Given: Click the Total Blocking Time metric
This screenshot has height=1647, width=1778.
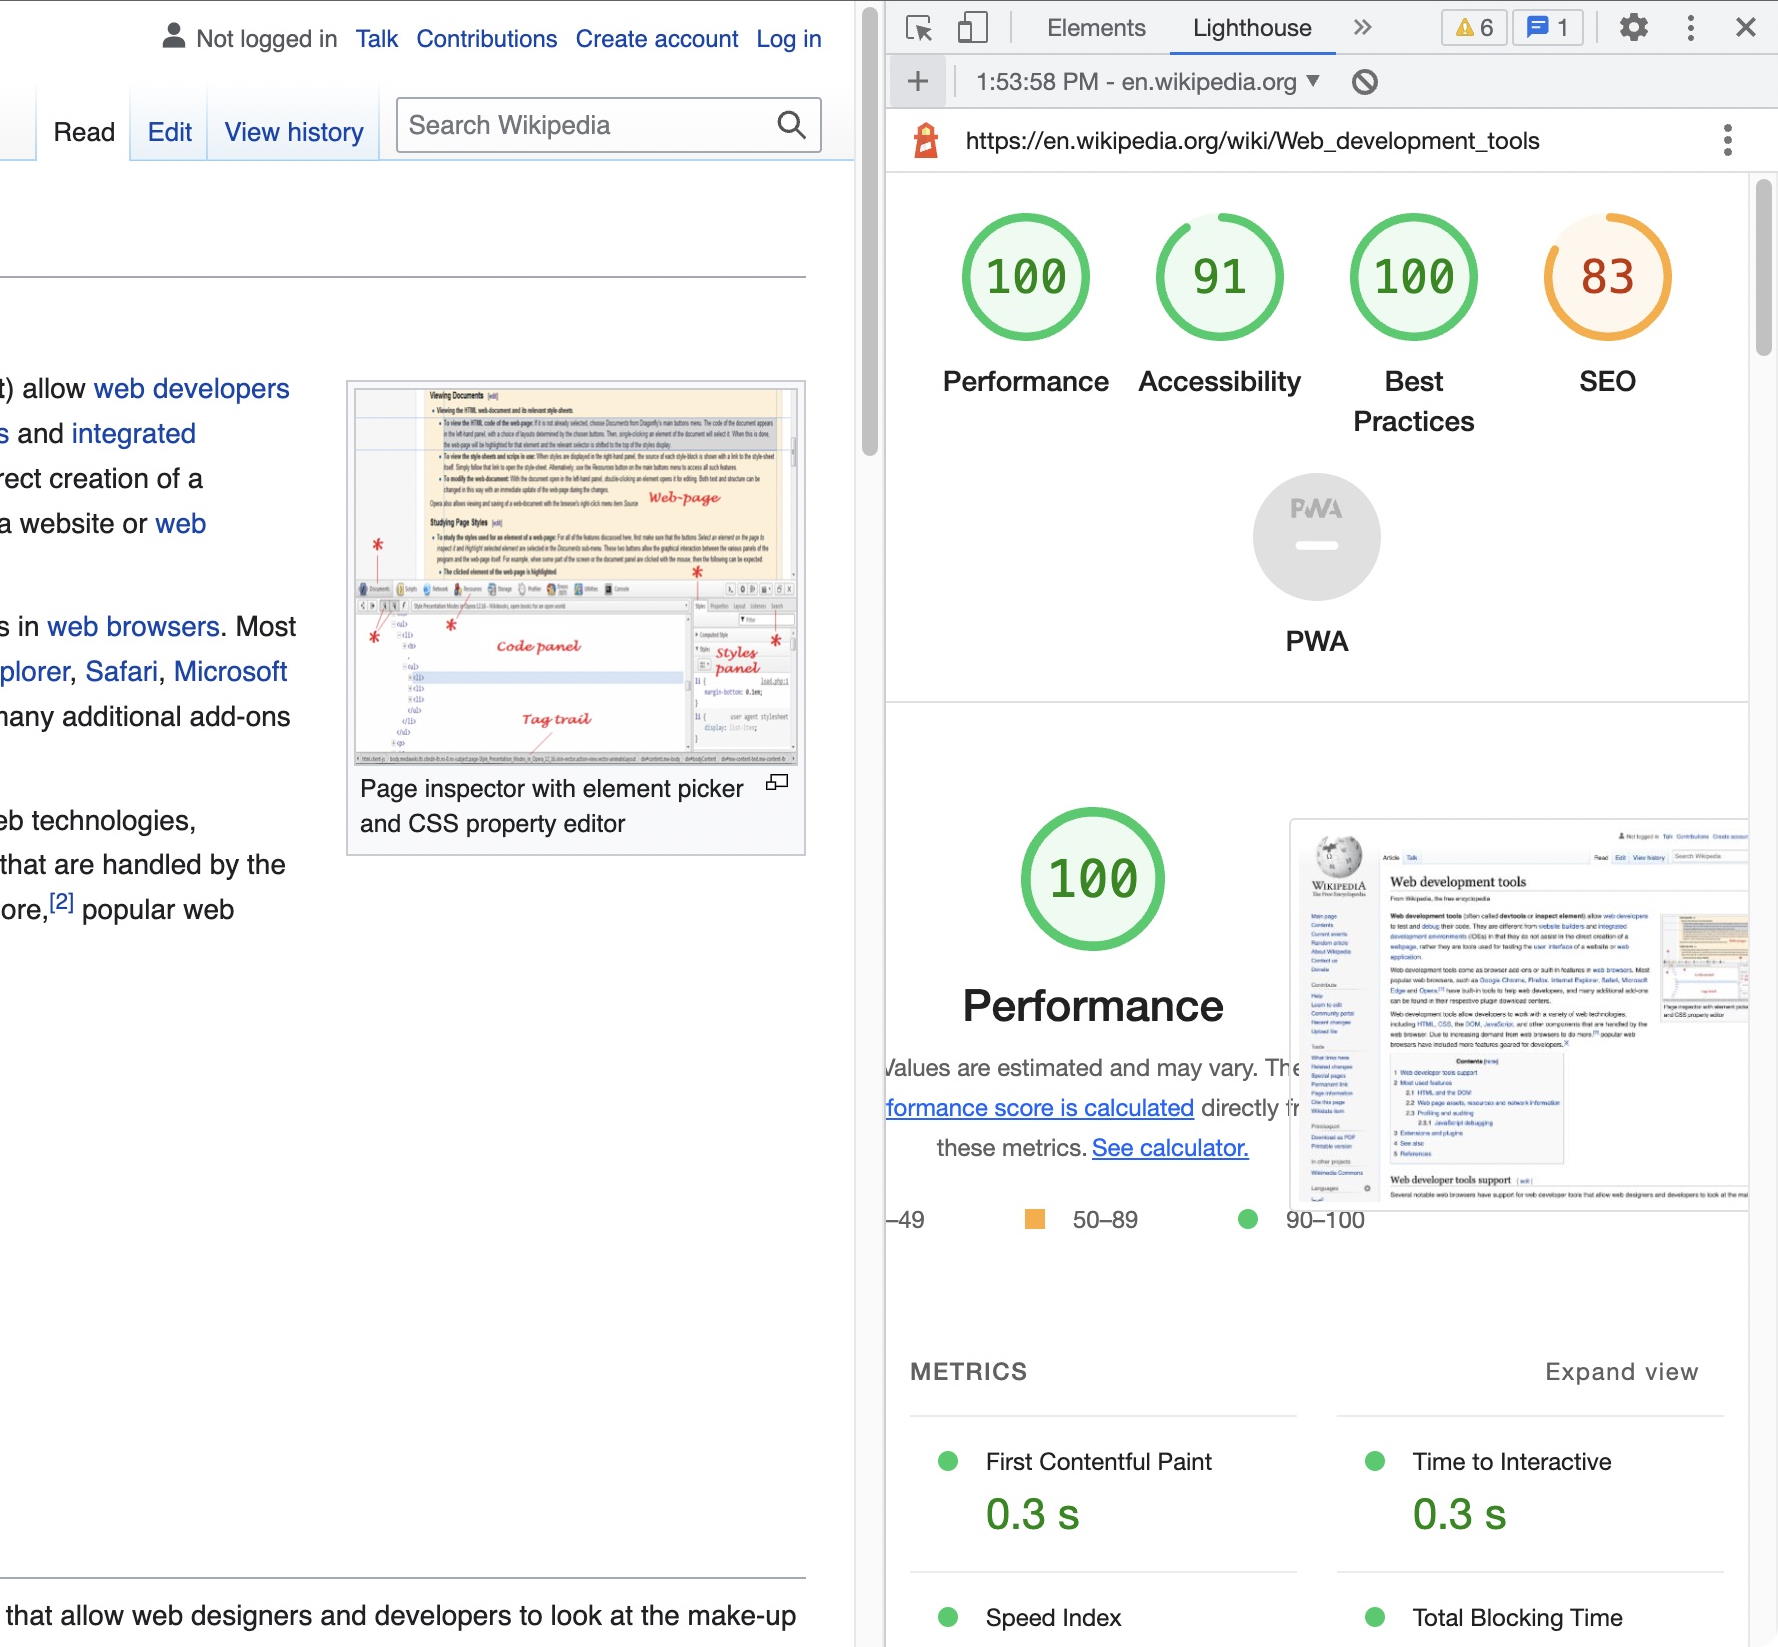Looking at the screenshot, I should pos(1517,1617).
